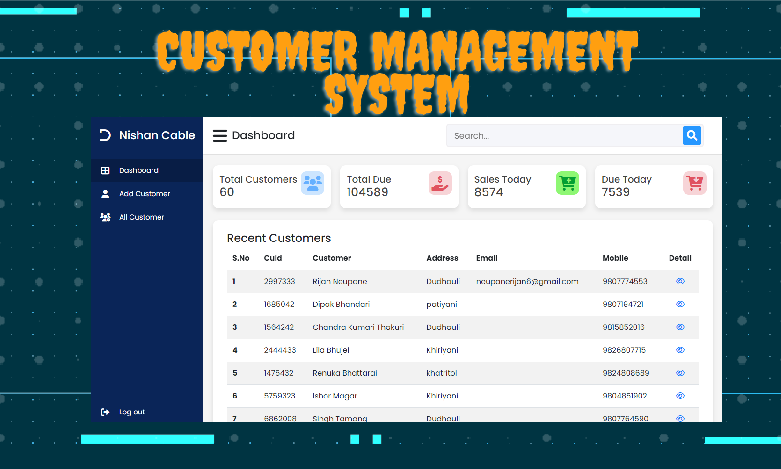Show details eye icon for Renuka Bhattarai
This screenshot has width=781, height=469.
tap(680, 373)
